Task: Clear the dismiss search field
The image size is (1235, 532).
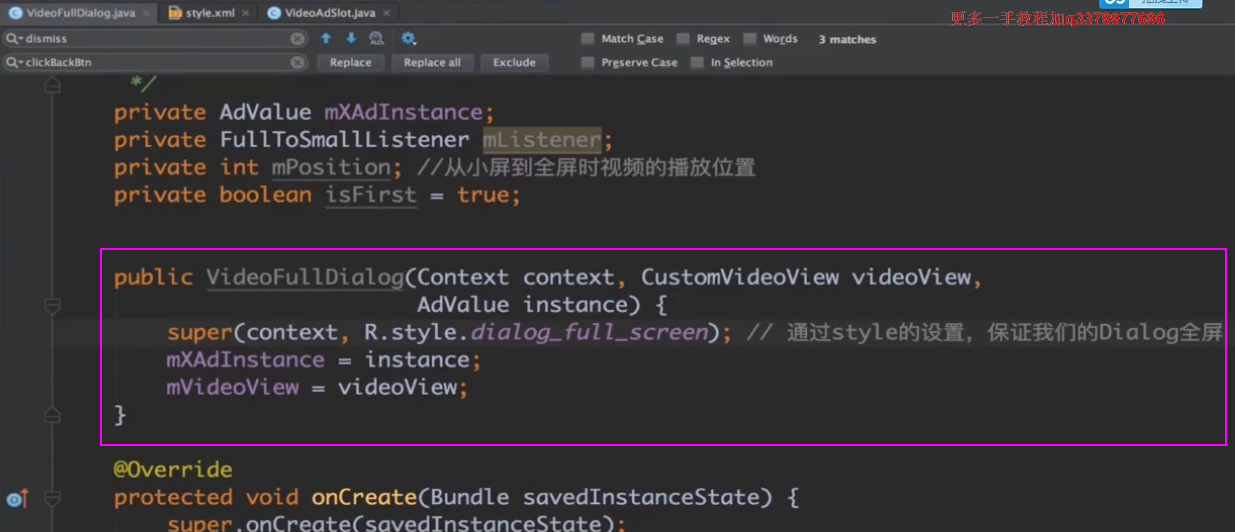Action: point(297,38)
